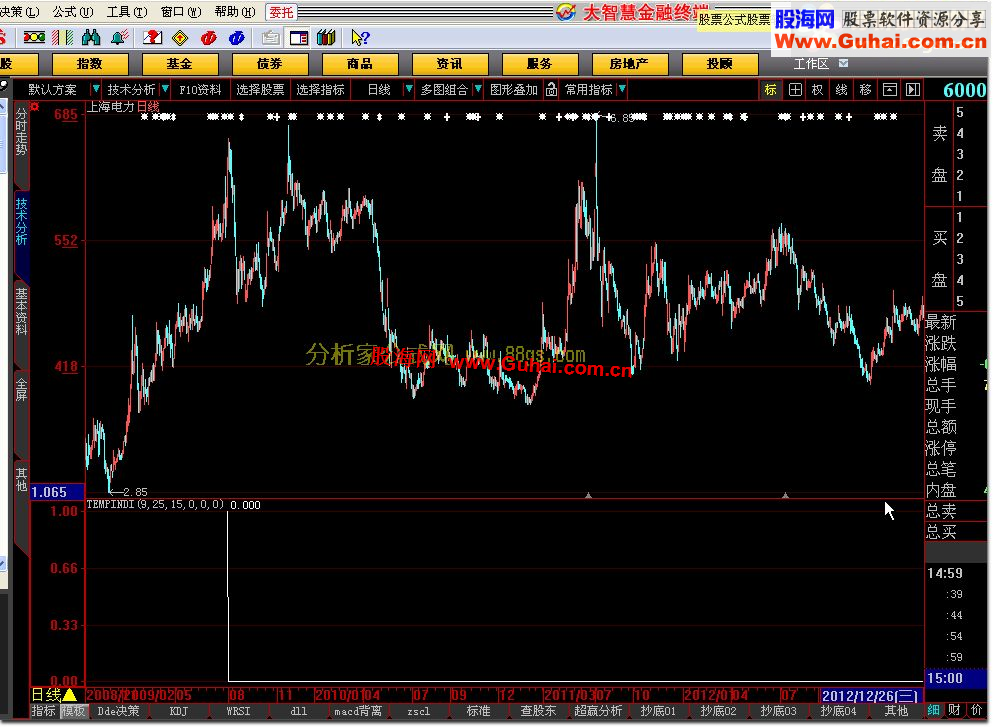Click the 商品 commodity button
Screen dimensions: 993x727
tap(360, 64)
